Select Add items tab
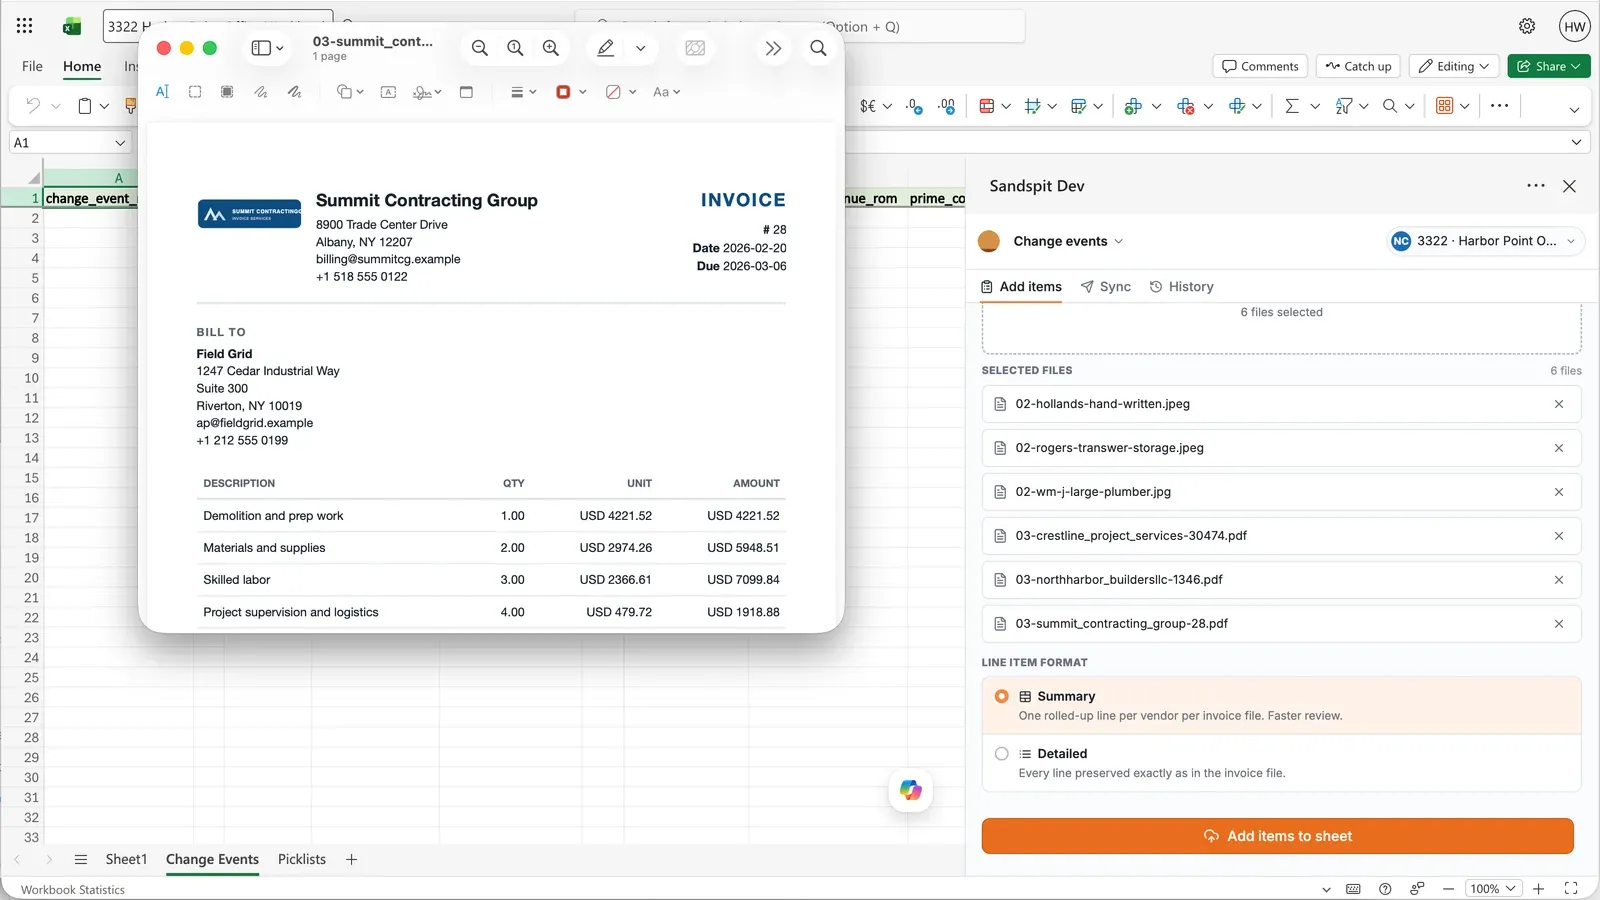Viewport: 1600px width, 900px height. [1021, 287]
